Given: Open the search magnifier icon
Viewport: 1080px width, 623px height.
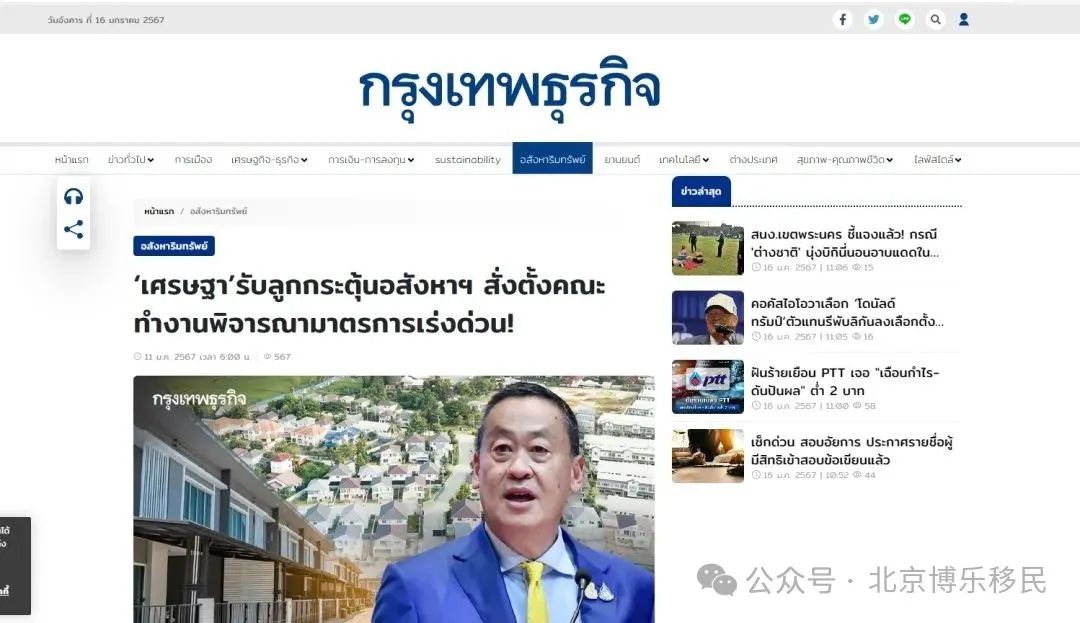Looking at the screenshot, I should click(935, 19).
